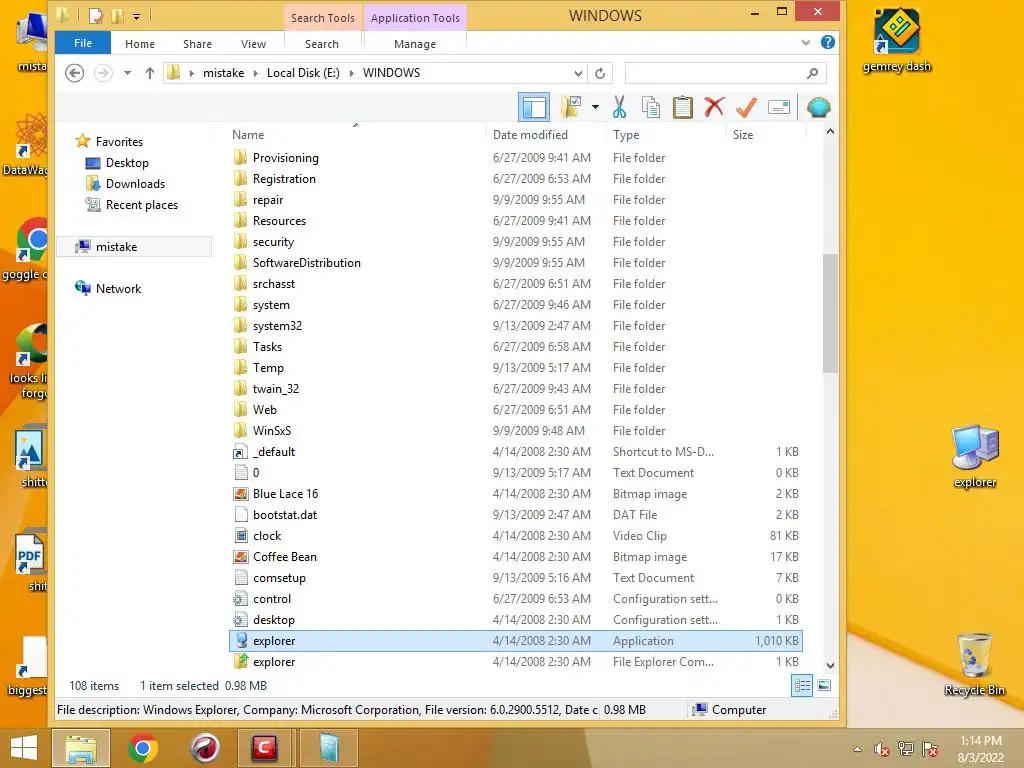Viewport: 1024px width, 768px height.
Task: Sort by Size column header
Action: pyautogui.click(x=743, y=135)
